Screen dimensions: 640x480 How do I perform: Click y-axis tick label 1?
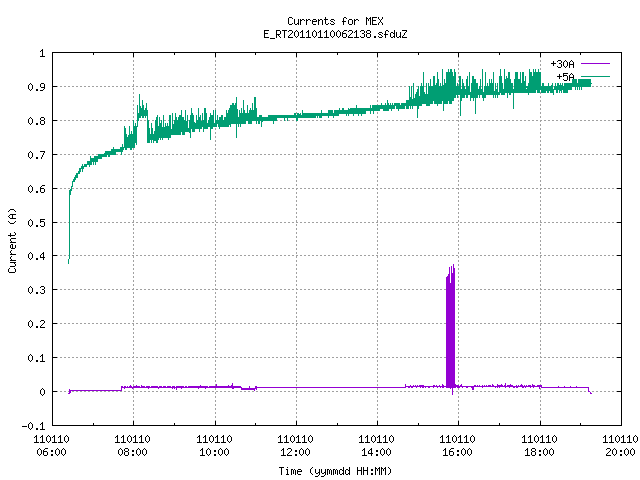pyautogui.click(x=42, y=53)
